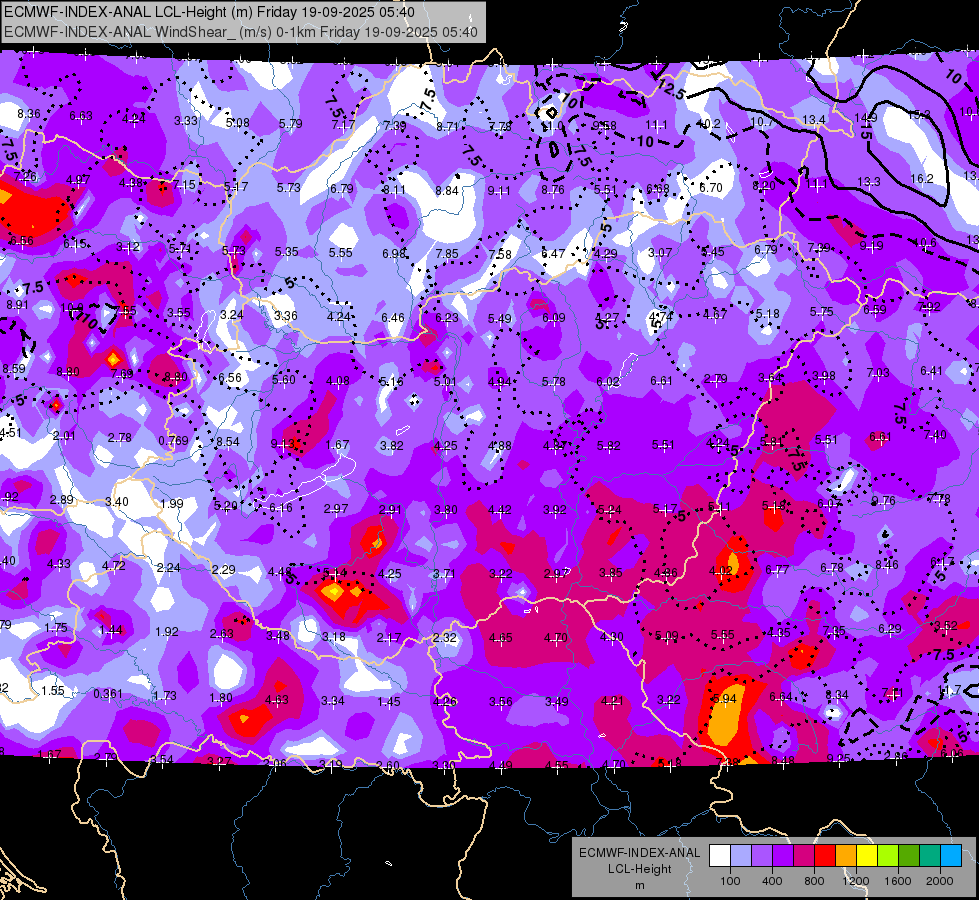Pick the orange swatch in the legend
The width and height of the screenshot is (979, 900).
coord(846,856)
